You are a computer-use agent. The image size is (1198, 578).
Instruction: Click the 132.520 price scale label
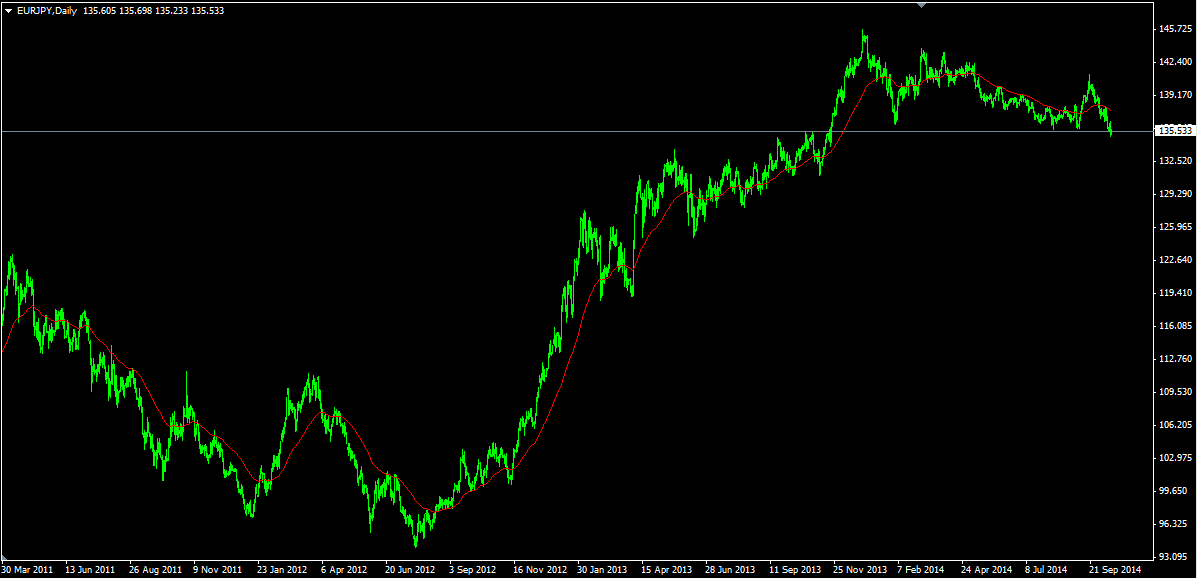1177,161
